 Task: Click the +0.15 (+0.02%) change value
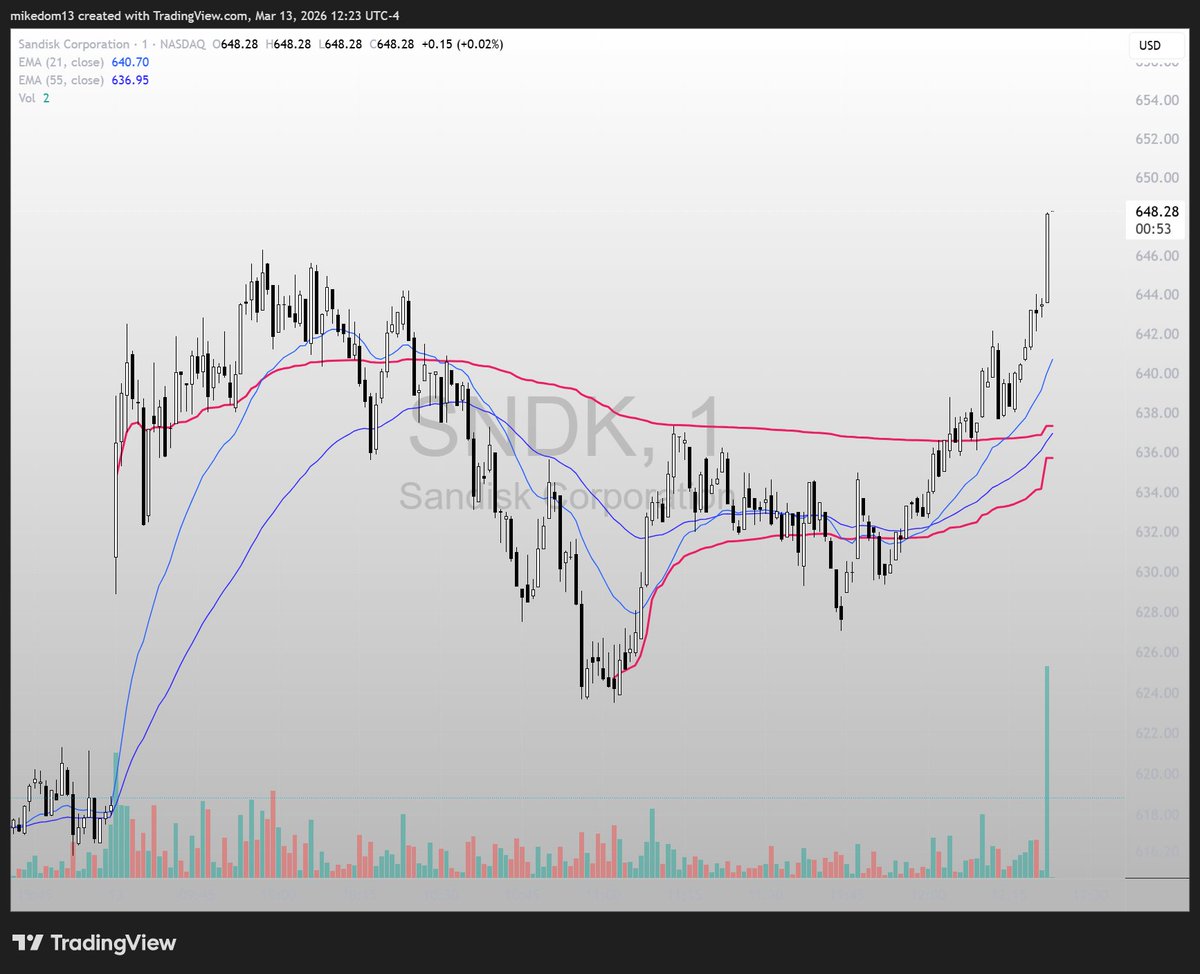(x=463, y=44)
